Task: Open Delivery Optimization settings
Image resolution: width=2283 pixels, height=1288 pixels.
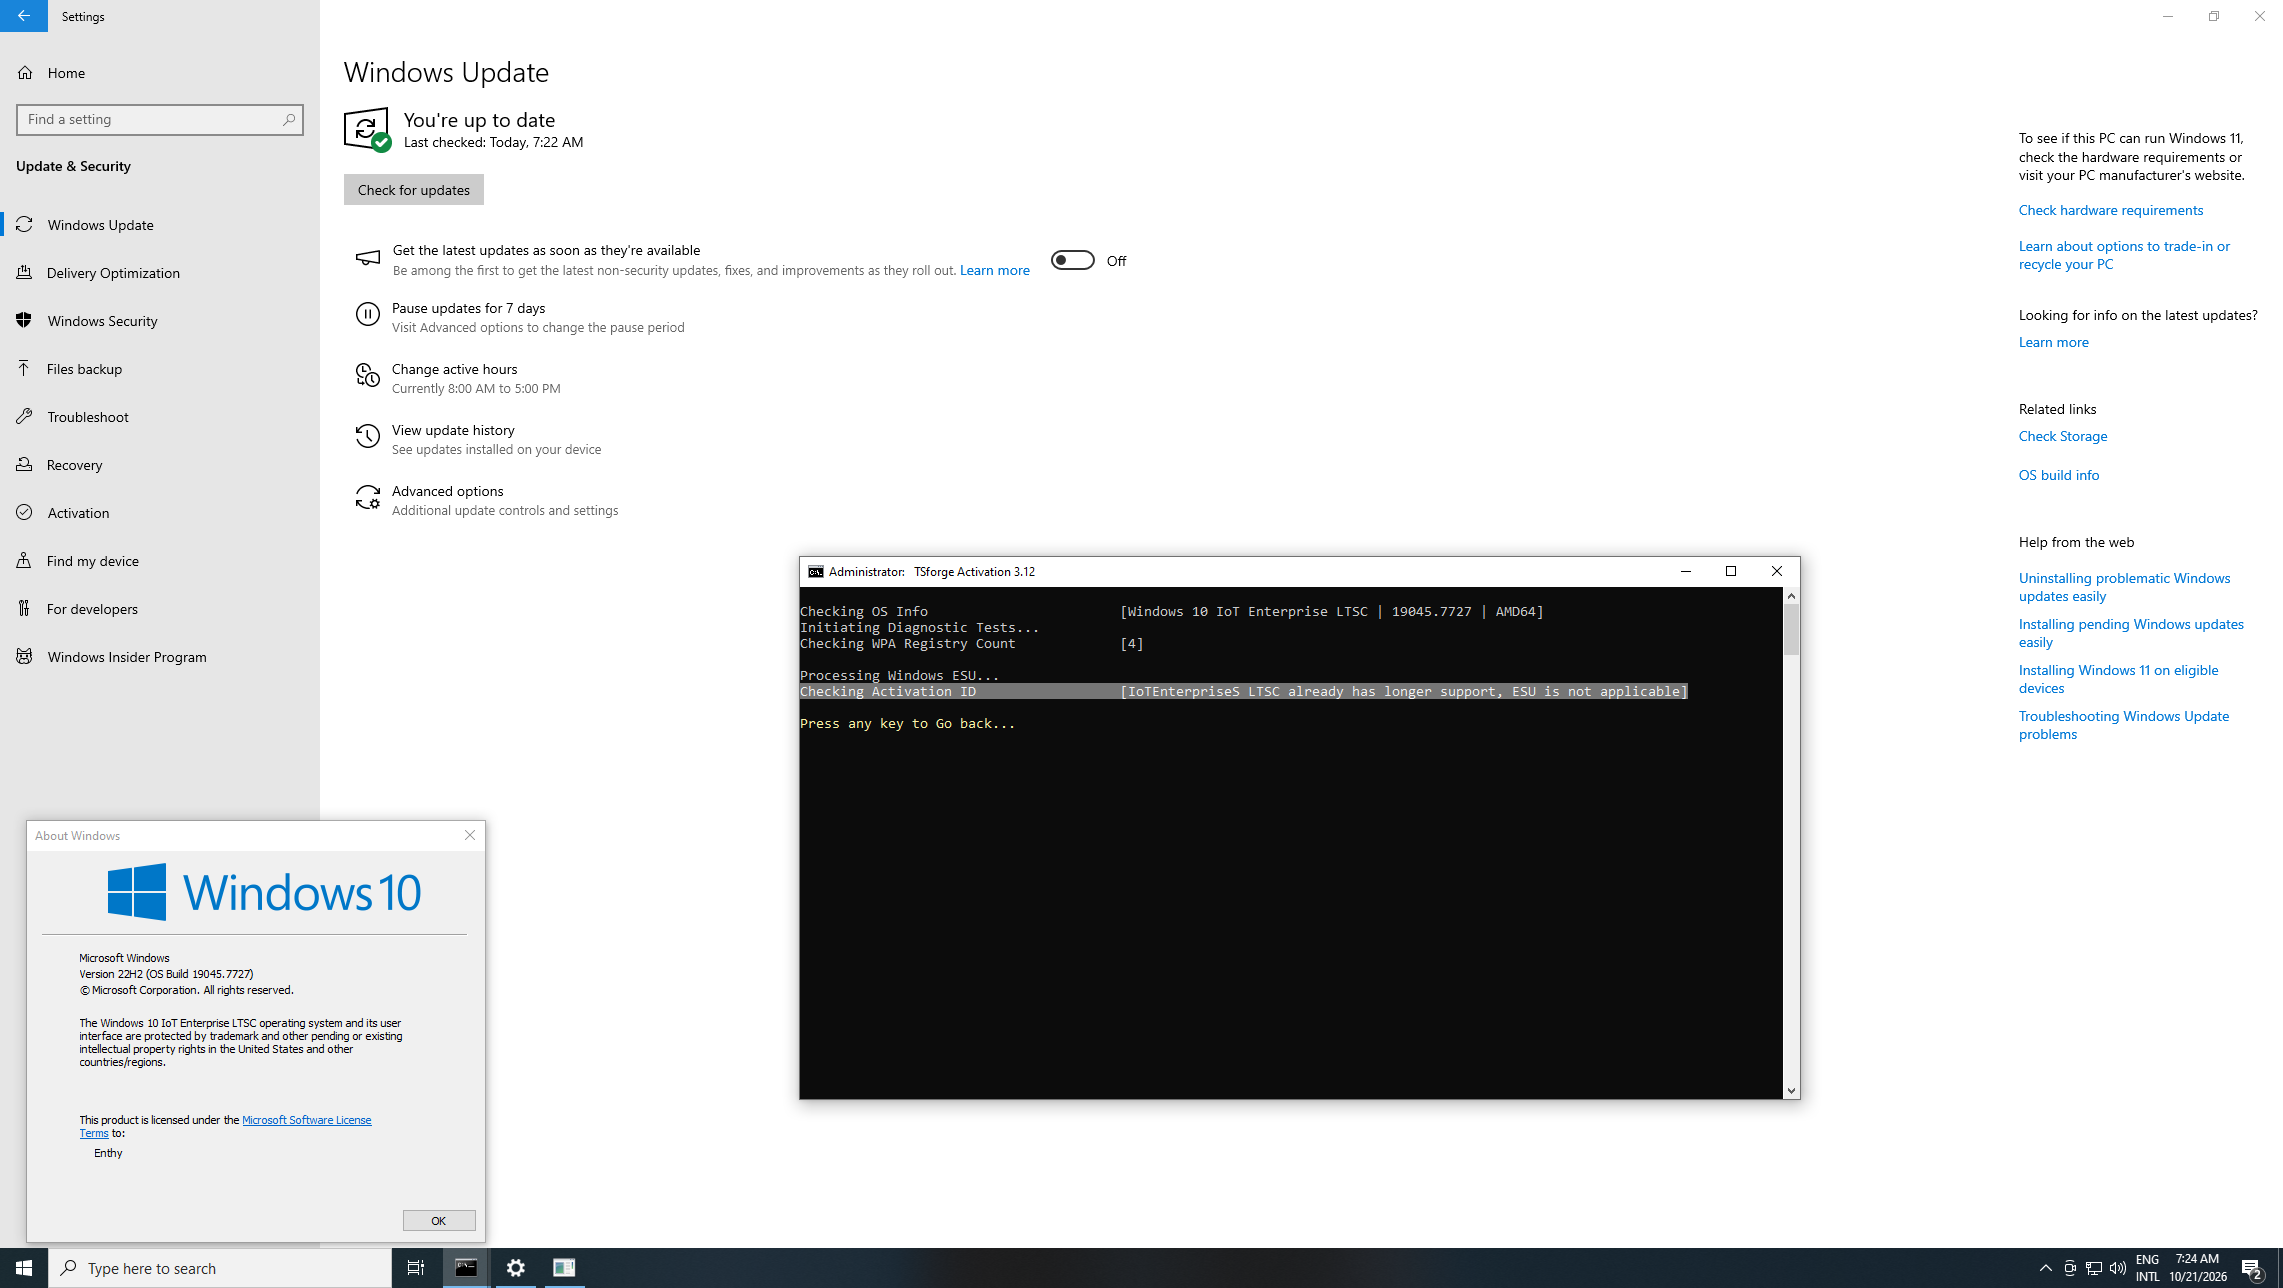Action: pyautogui.click(x=160, y=273)
